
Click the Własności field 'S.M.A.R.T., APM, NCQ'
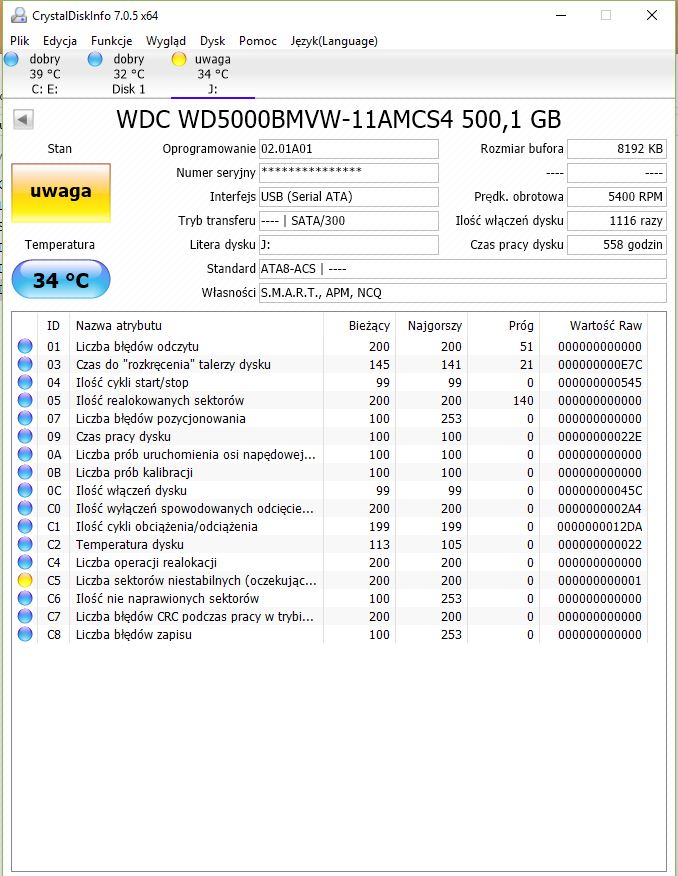[x=462, y=293]
